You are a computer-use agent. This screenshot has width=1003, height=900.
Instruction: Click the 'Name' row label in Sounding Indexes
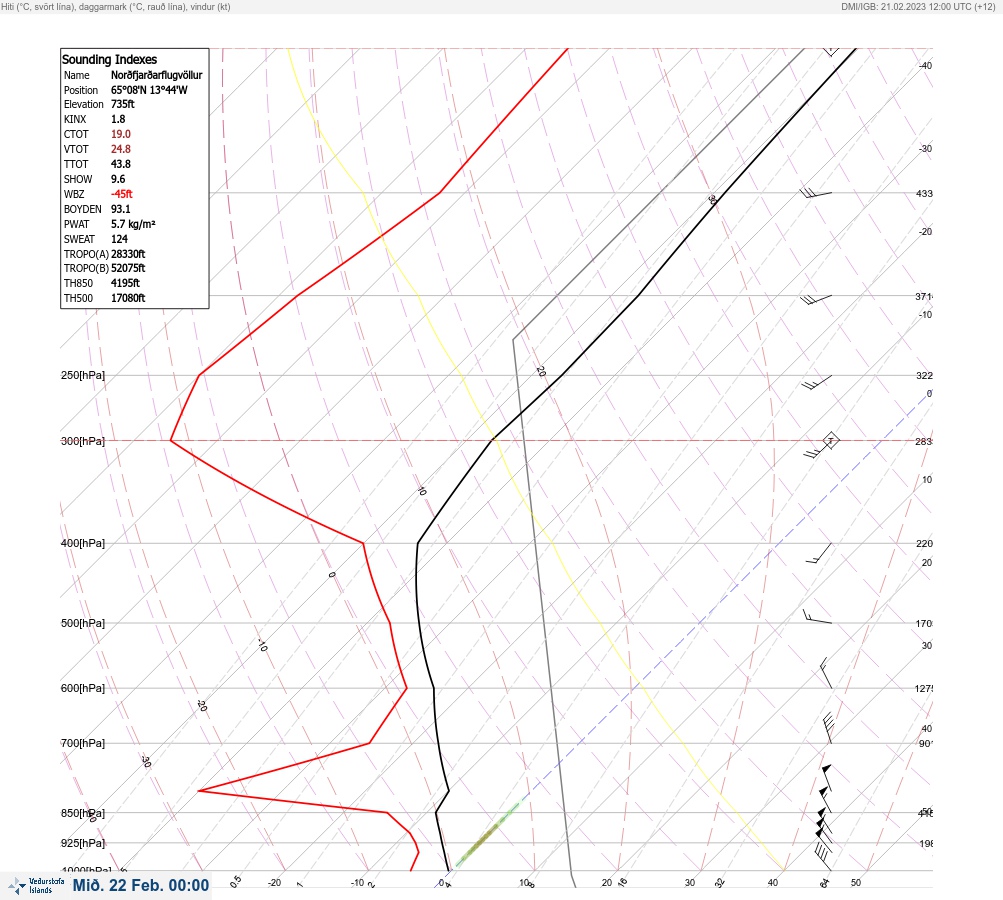[x=77, y=75]
